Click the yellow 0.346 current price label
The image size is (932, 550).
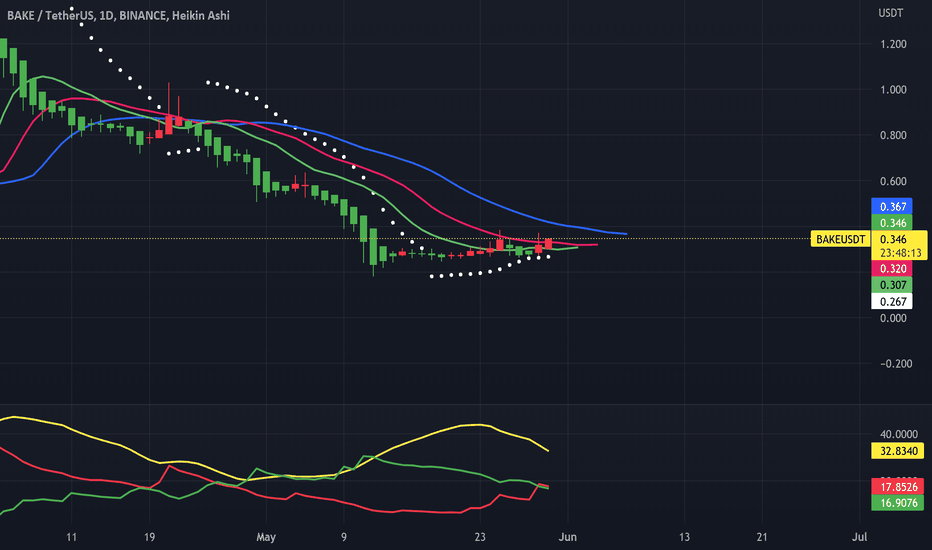(893, 240)
